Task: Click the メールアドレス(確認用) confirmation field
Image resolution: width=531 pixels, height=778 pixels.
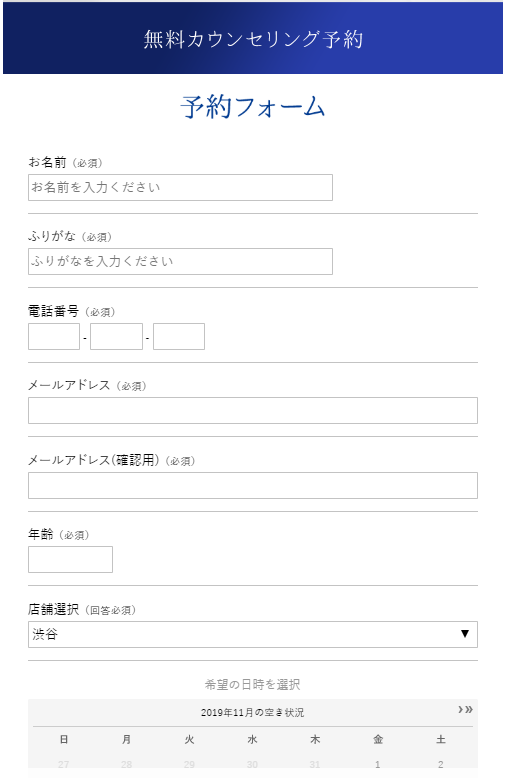Action: tap(253, 485)
